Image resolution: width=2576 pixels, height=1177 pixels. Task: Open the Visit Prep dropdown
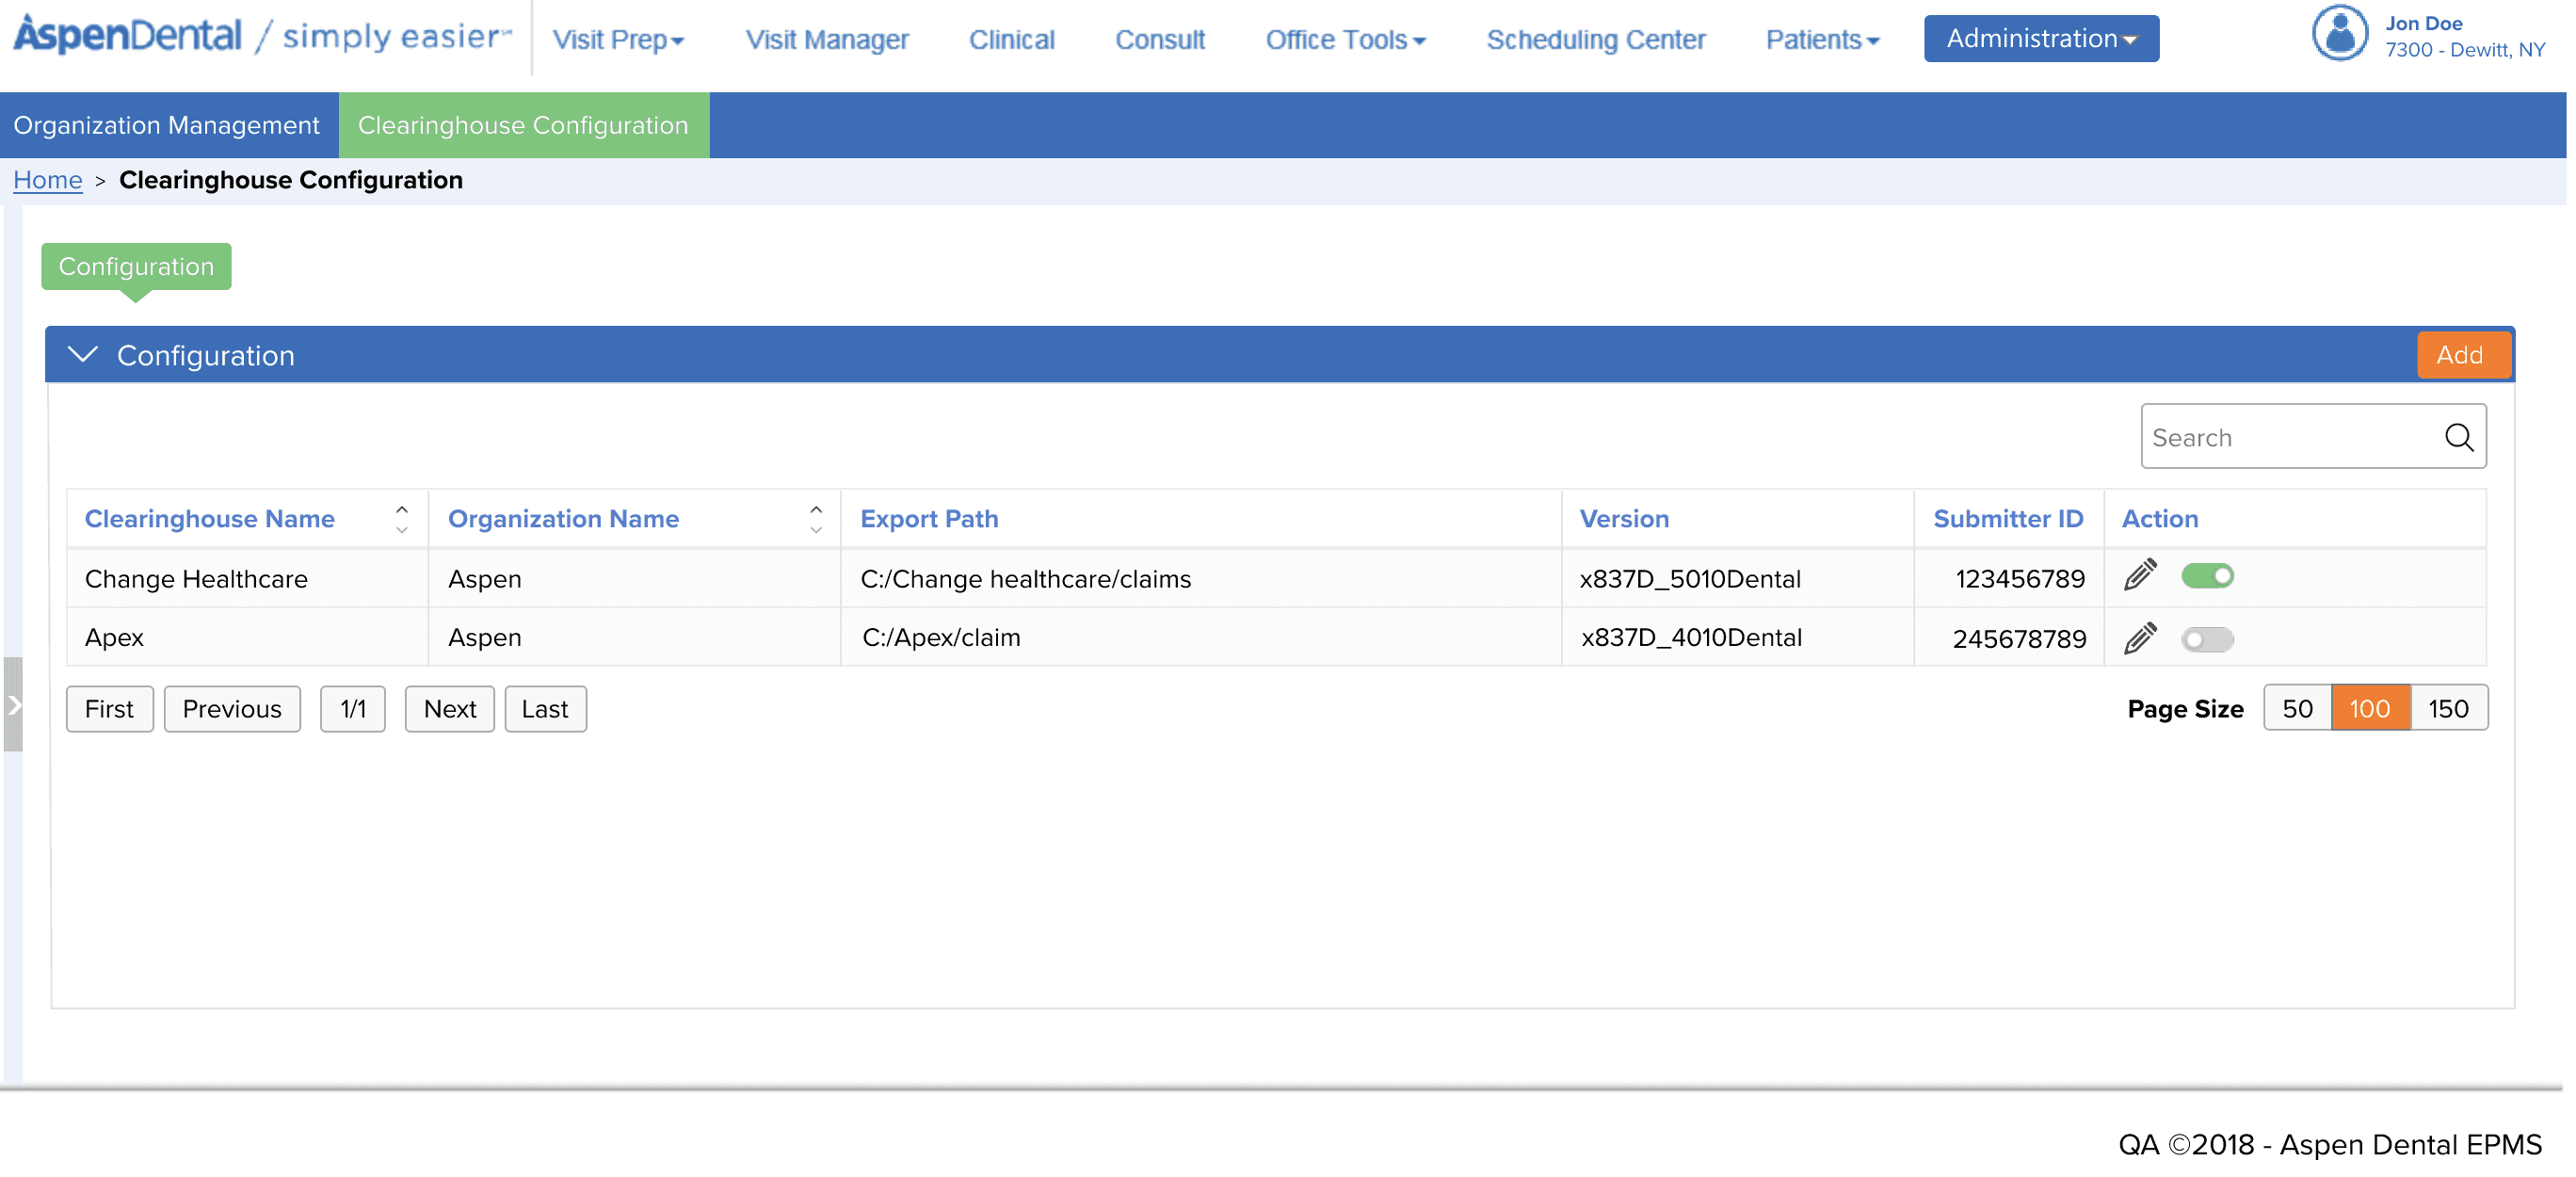[x=618, y=40]
